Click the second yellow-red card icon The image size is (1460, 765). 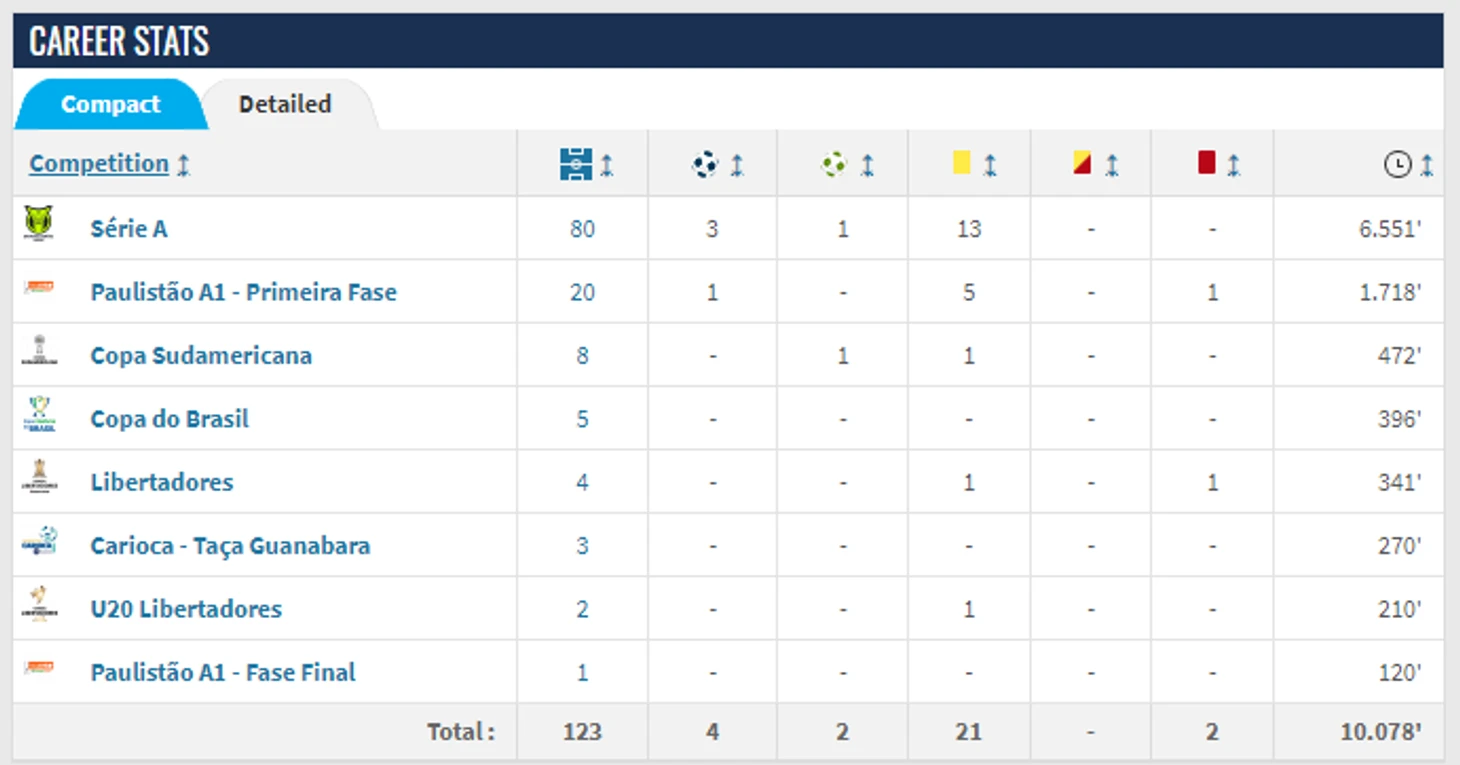click(1082, 163)
